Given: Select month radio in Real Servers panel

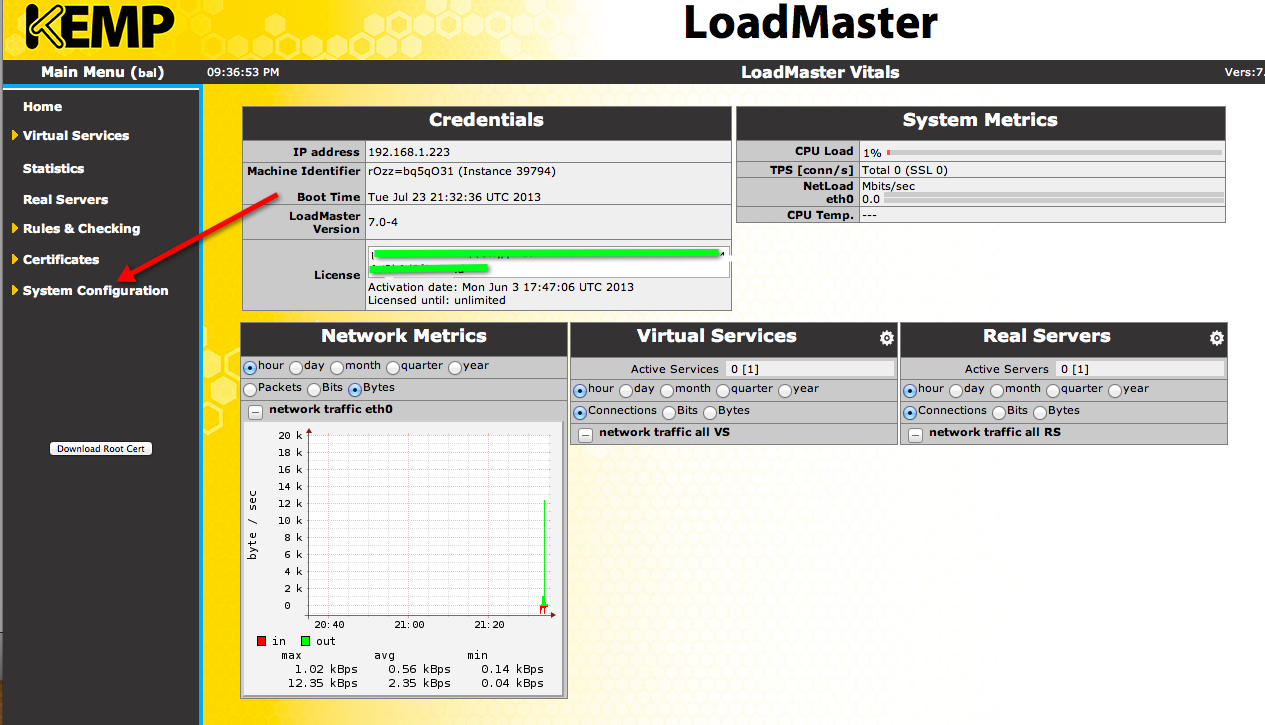Looking at the screenshot, I should click(x=997, y=390).
